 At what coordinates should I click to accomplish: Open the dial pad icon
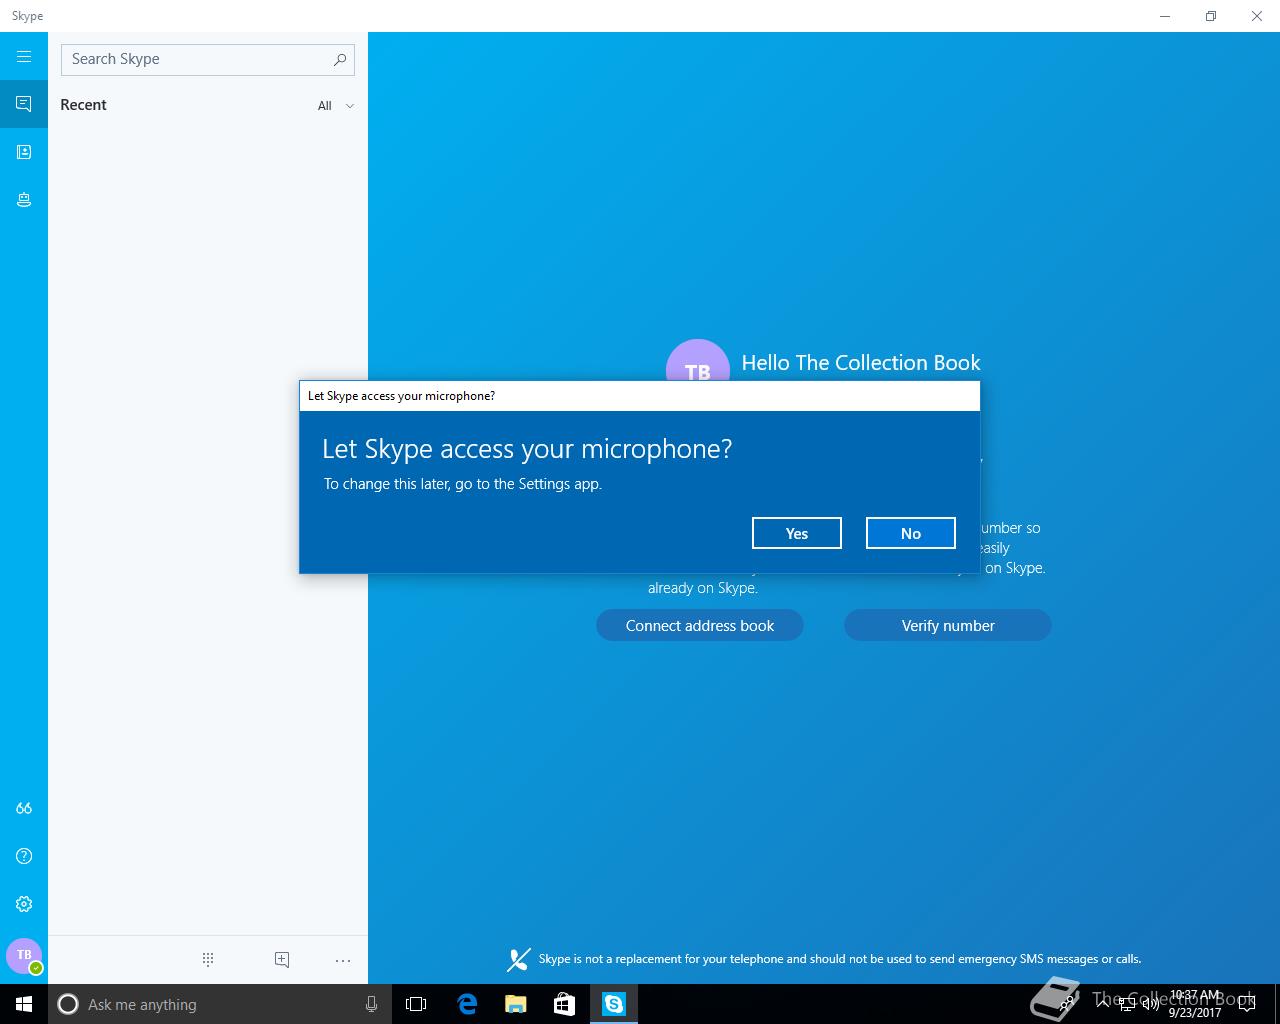coord(208,960)
